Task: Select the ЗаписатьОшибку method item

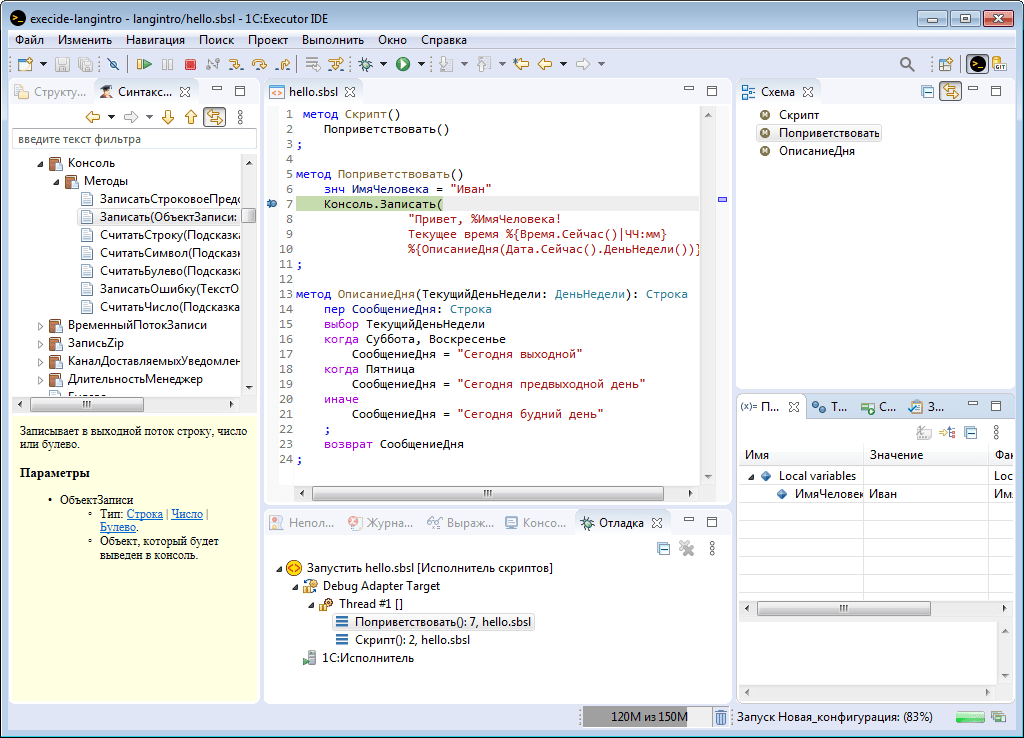Action: (x=161, y=289)
